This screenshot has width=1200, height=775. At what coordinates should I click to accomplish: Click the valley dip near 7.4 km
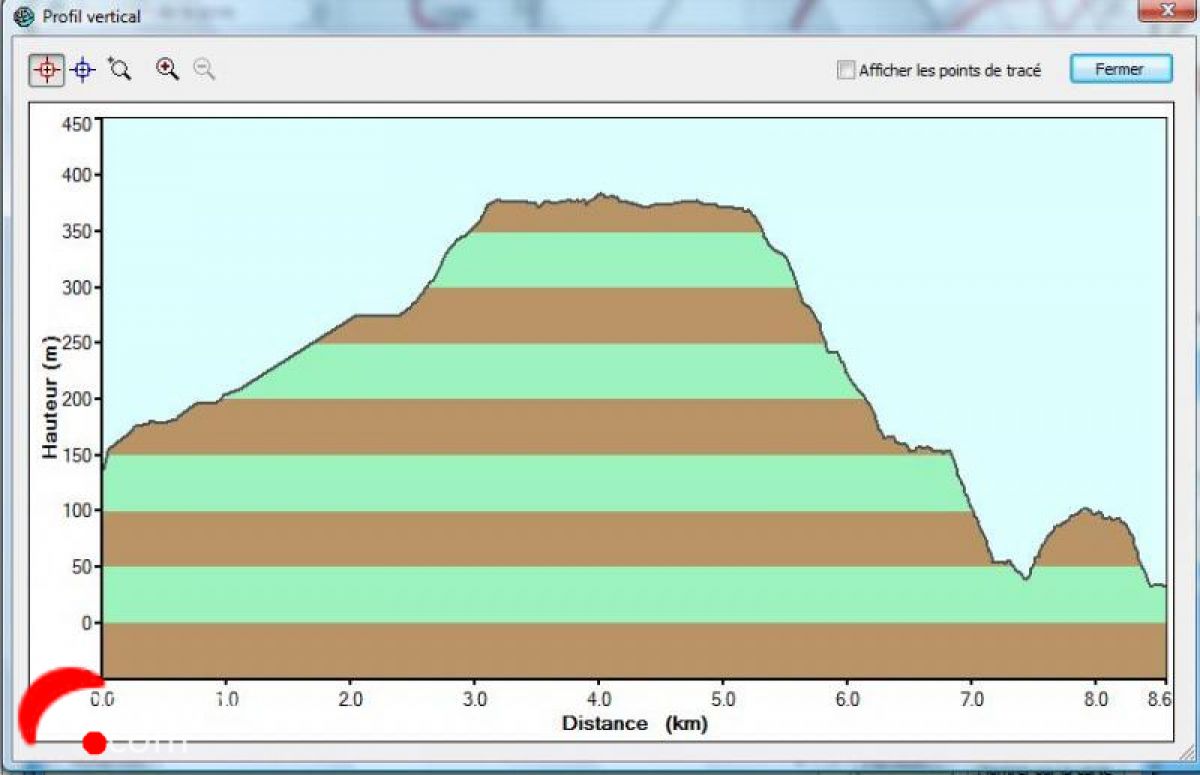click(x=1025, y=578)
